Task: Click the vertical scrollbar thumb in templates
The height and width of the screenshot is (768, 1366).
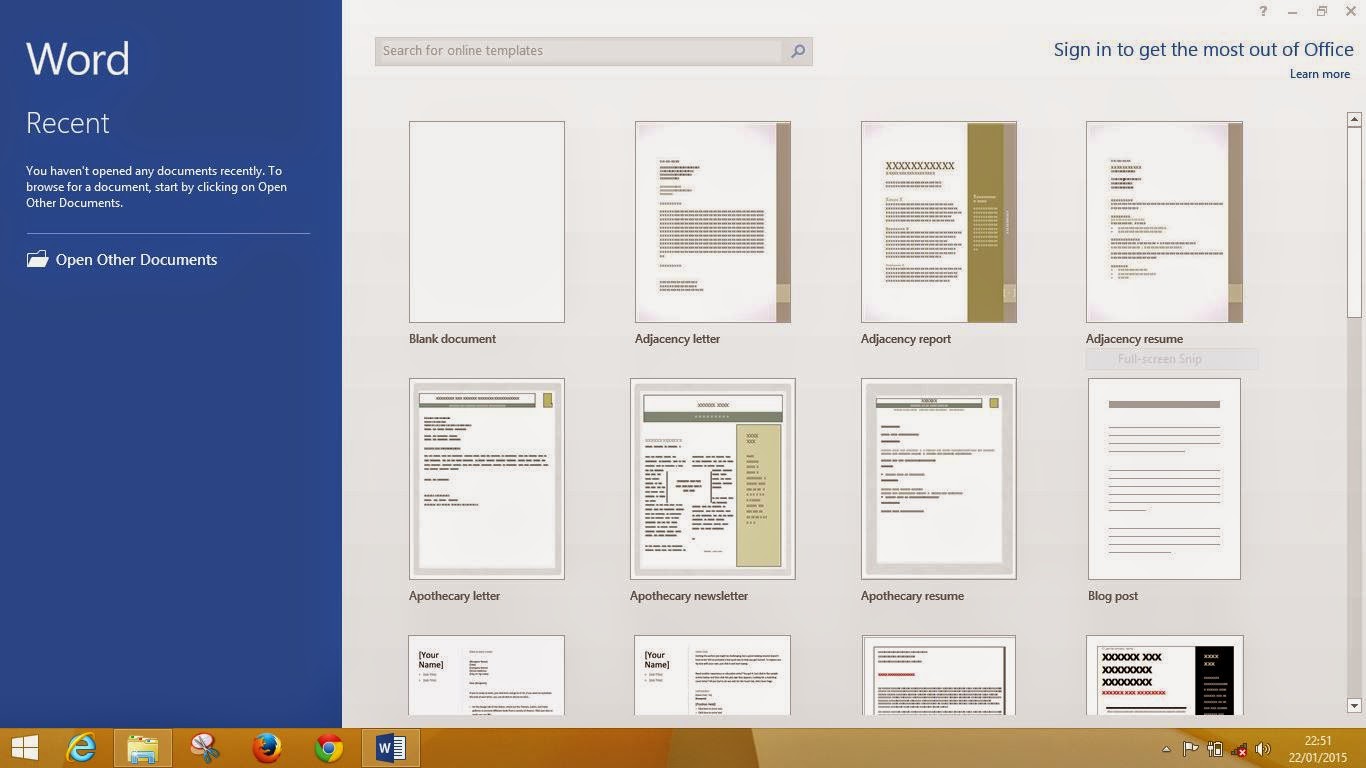Action: (1354, 224)
